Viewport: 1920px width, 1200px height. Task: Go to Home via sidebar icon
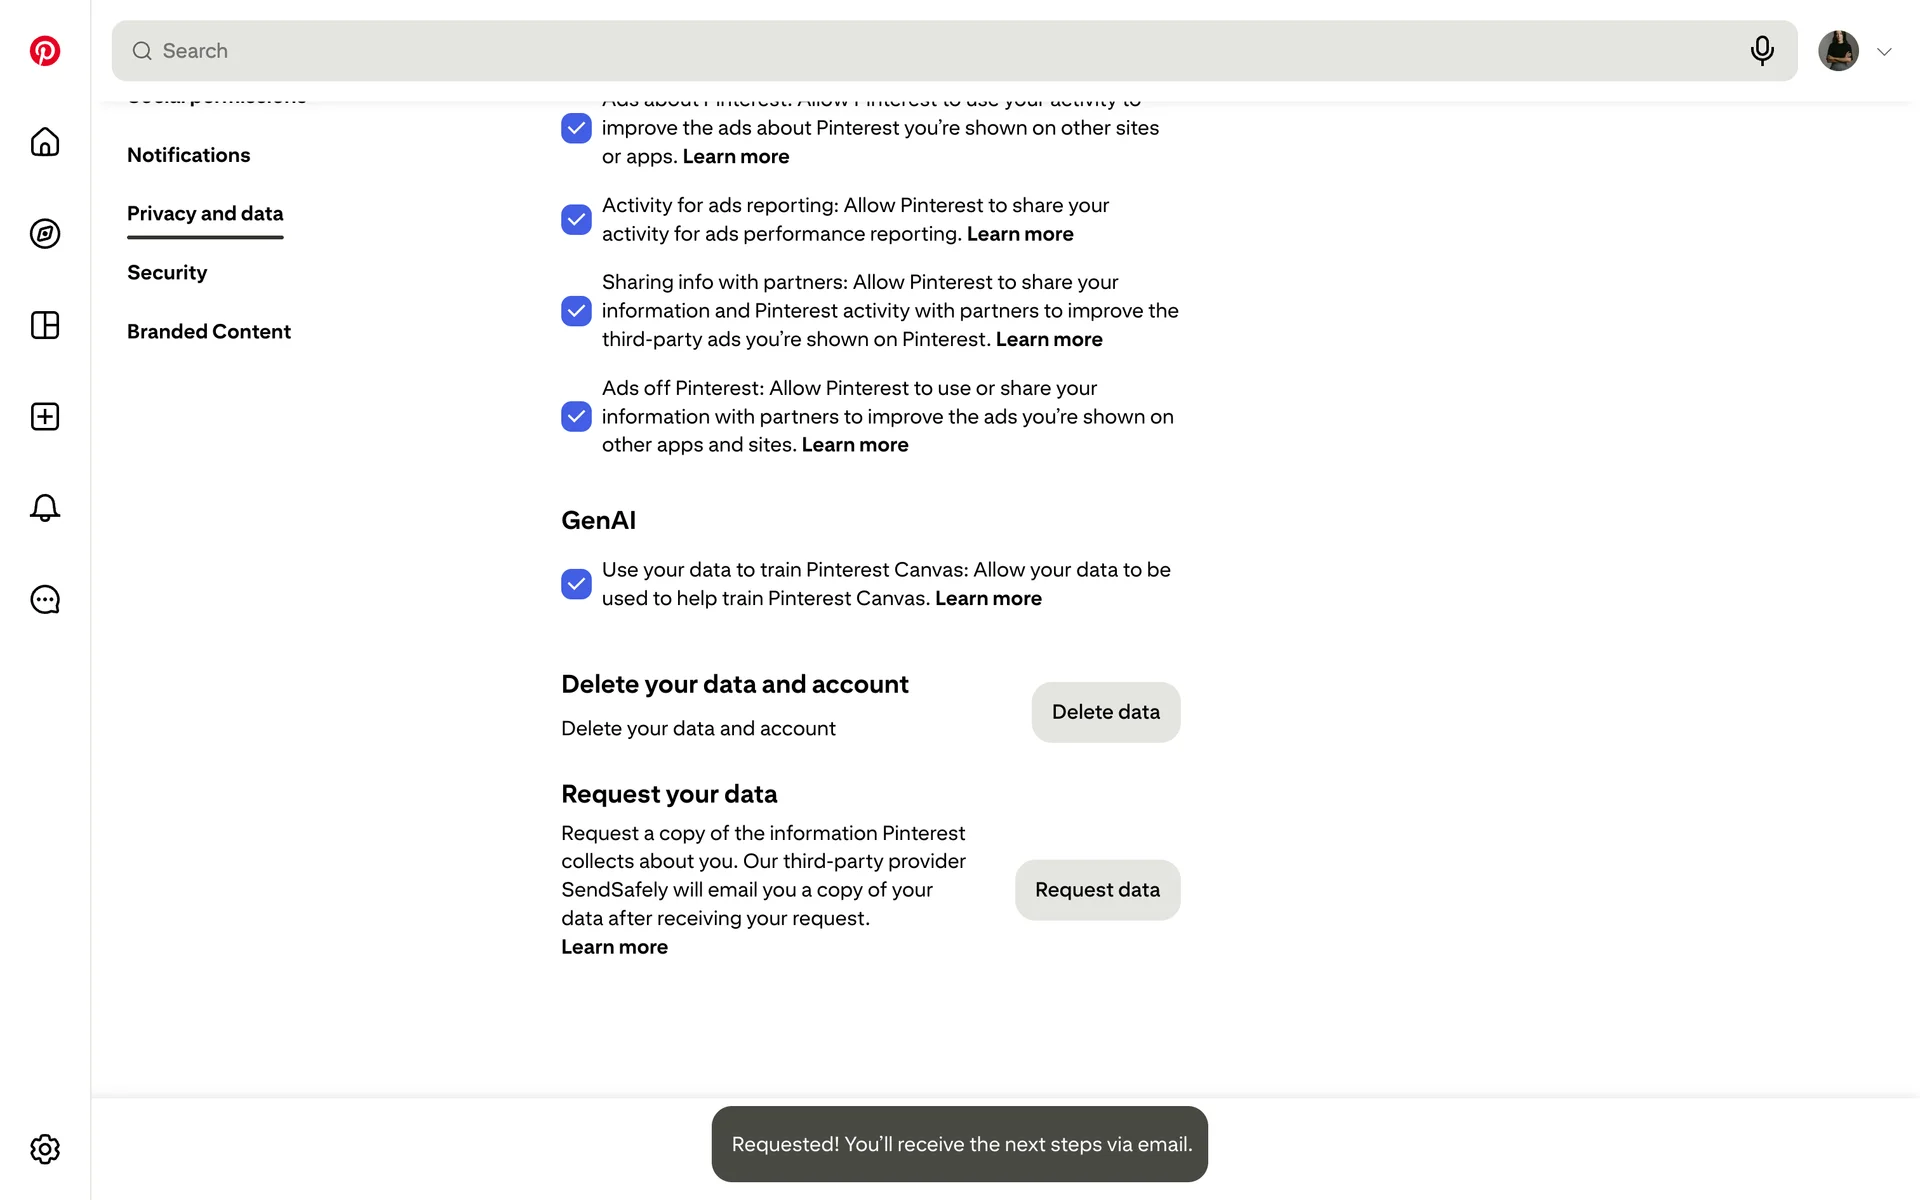[x=45, y=142]
